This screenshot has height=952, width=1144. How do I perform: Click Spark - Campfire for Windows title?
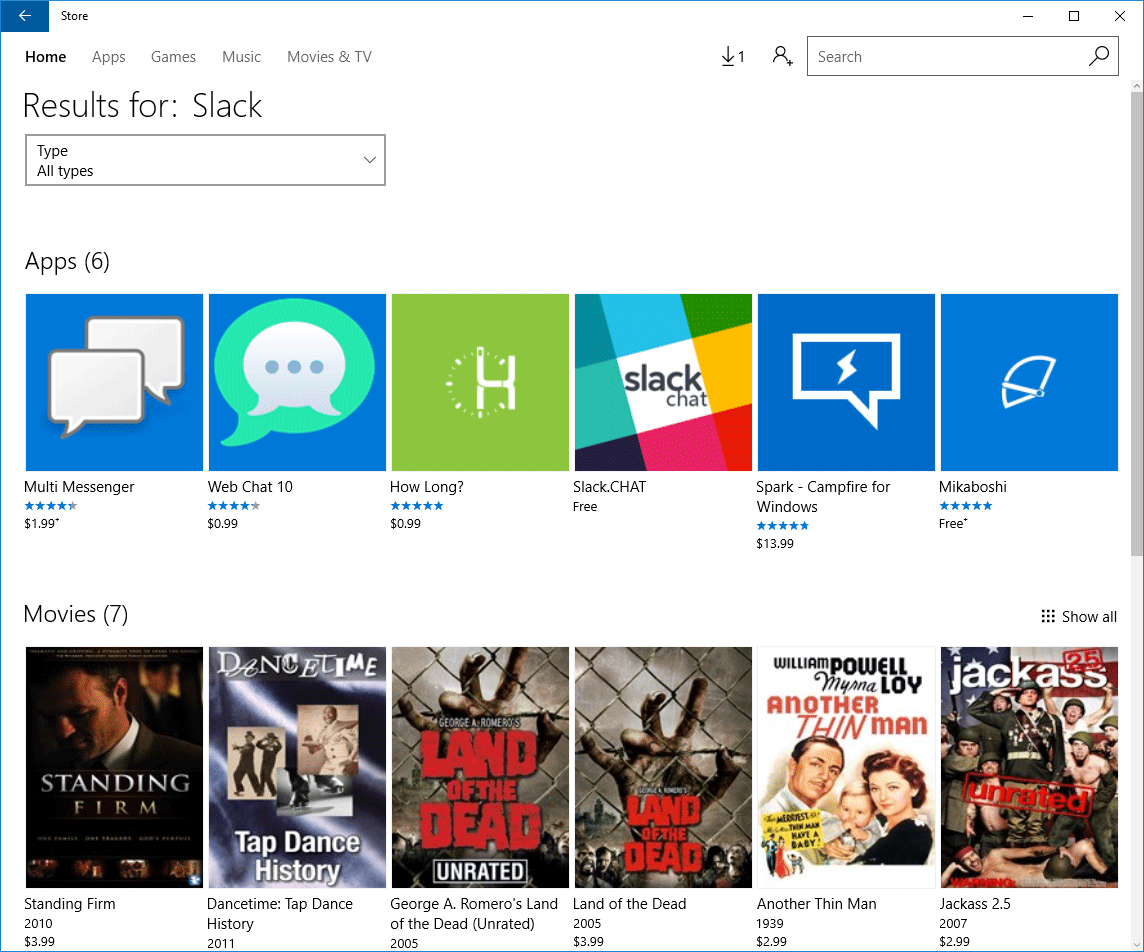tap(823, 497)
